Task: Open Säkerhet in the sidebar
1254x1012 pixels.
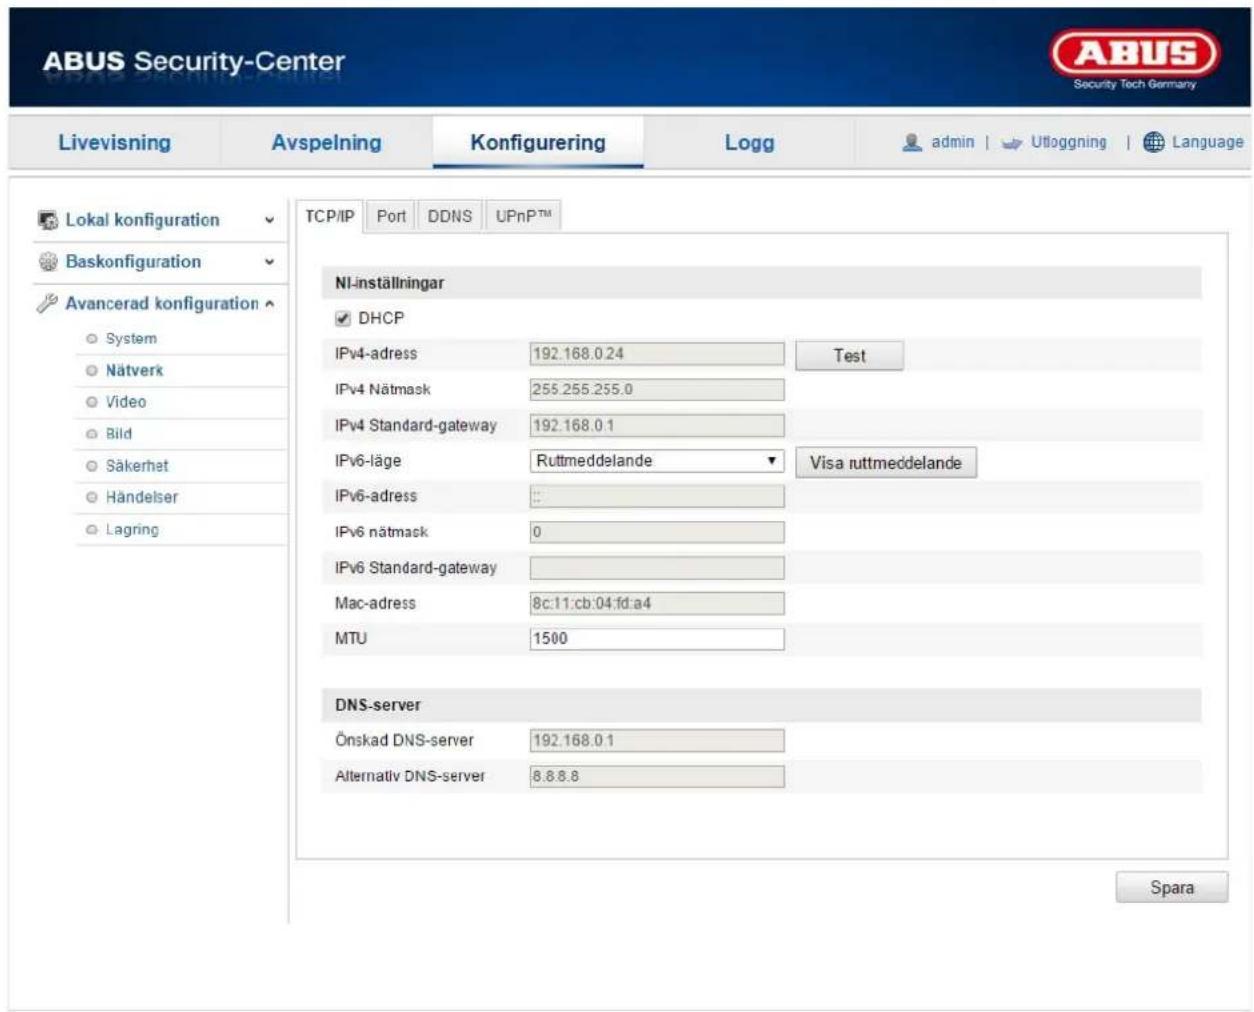Action: click(137, 466)
